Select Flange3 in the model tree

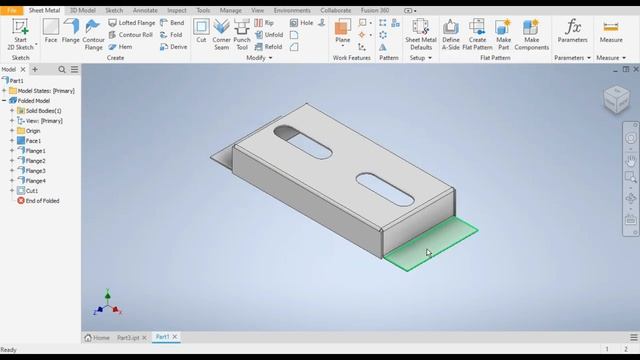(31, 171)
